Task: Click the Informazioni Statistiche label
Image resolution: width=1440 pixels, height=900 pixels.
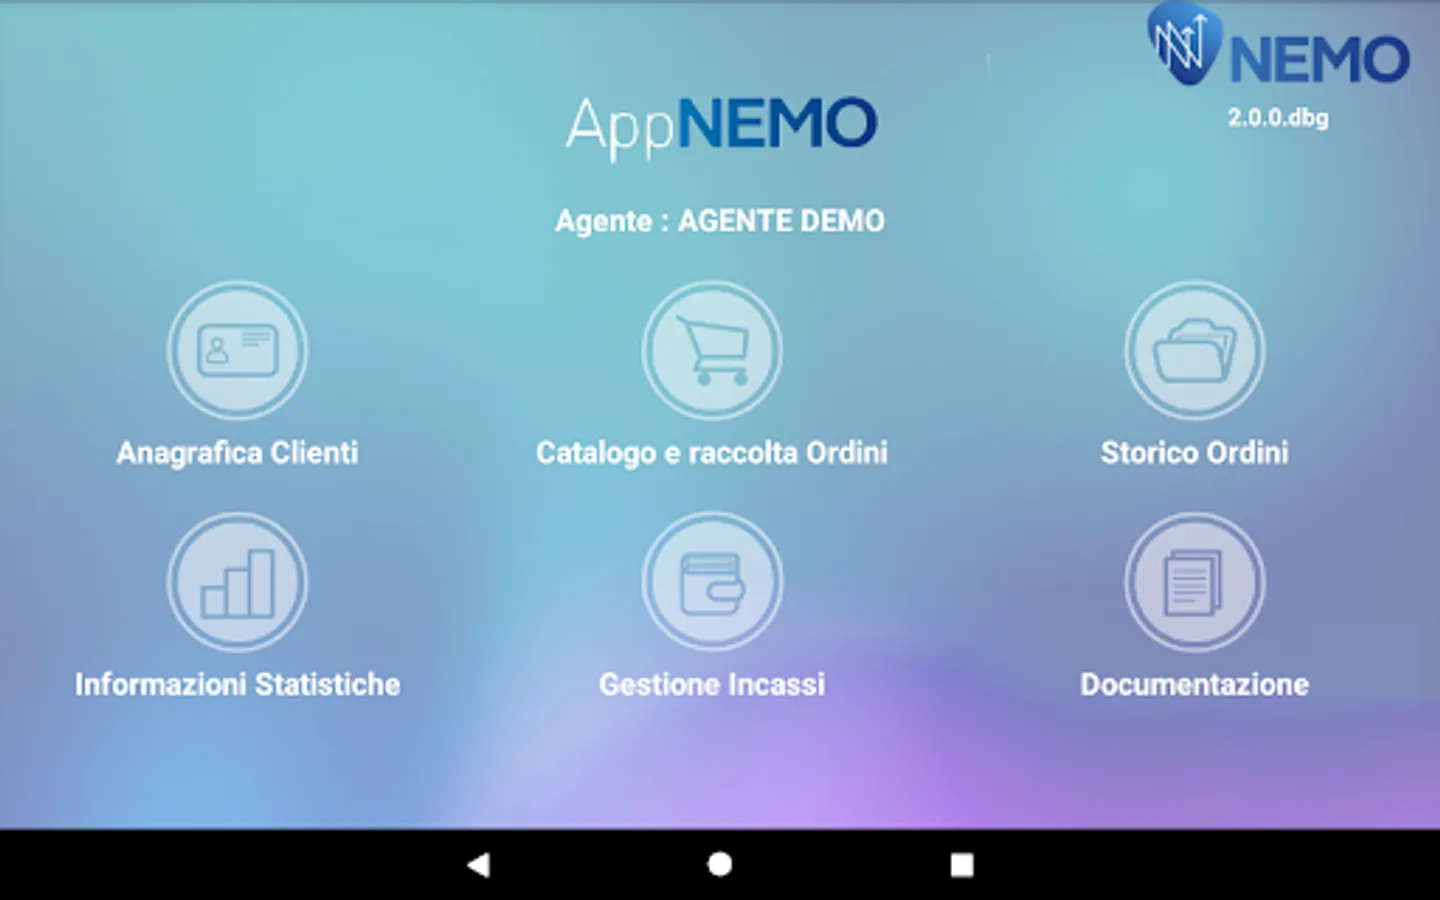Action: click(x=237, y=685)
